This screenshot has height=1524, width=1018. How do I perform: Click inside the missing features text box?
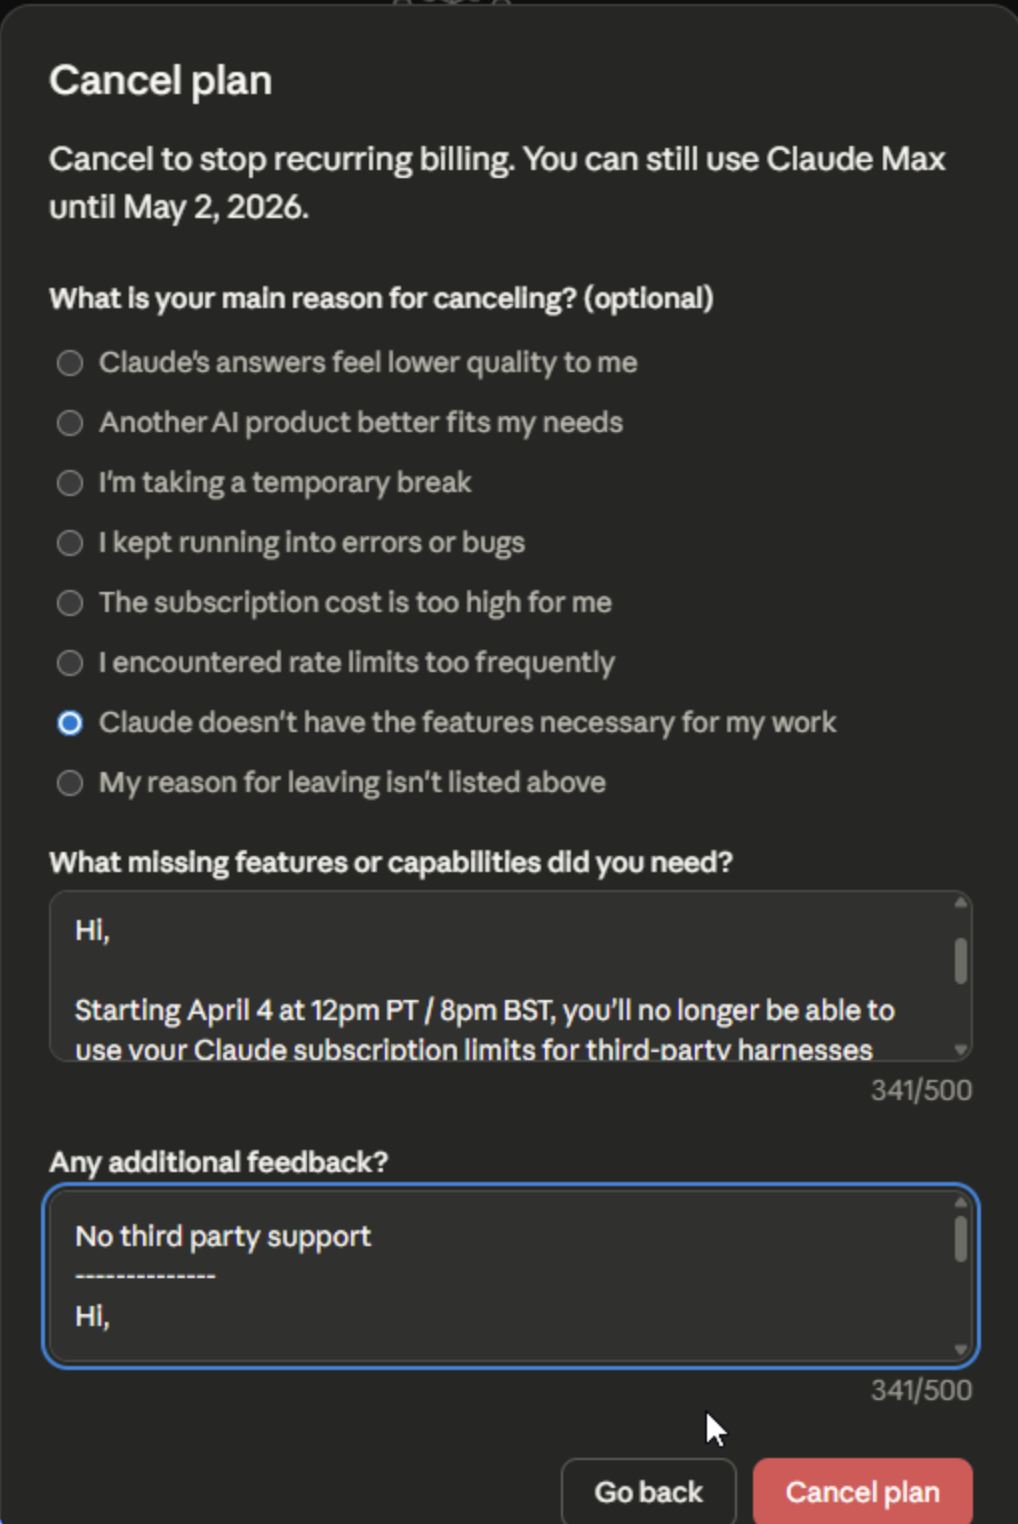click(500, 975)
